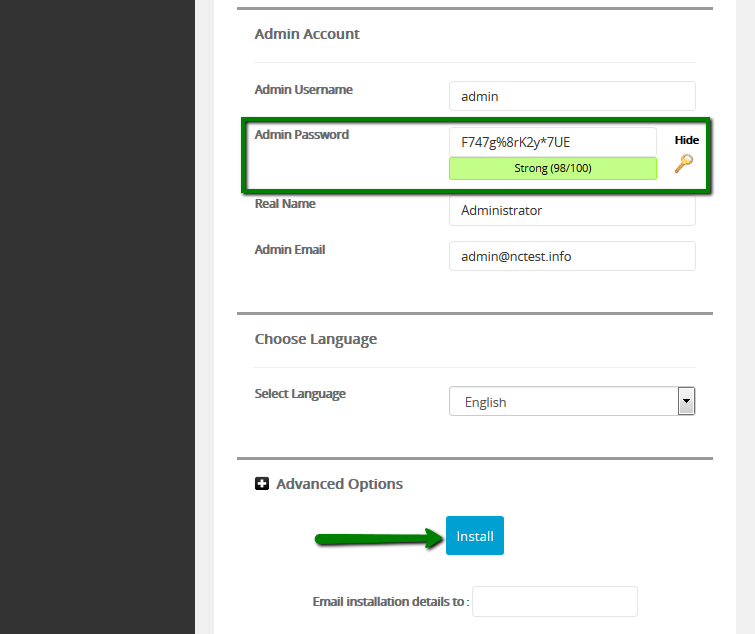Image resolution: width=755 pixels, height=634 pixels.
Task: Click the Admin Password label
Action: pyautogui.click(x=302, y=135)
